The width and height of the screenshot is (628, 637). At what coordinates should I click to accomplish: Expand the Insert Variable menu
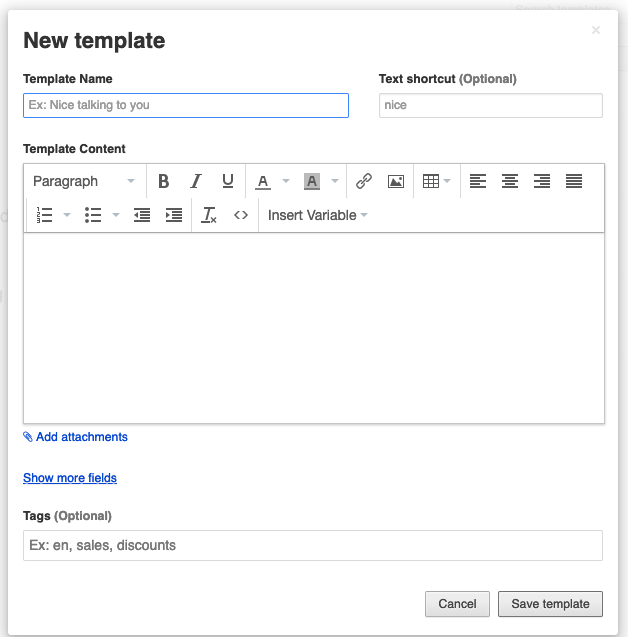(x=318, y=215)
